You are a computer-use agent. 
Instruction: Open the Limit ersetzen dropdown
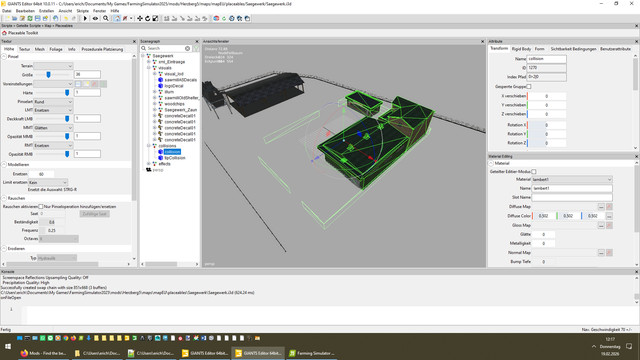click(x=48, y=182)
